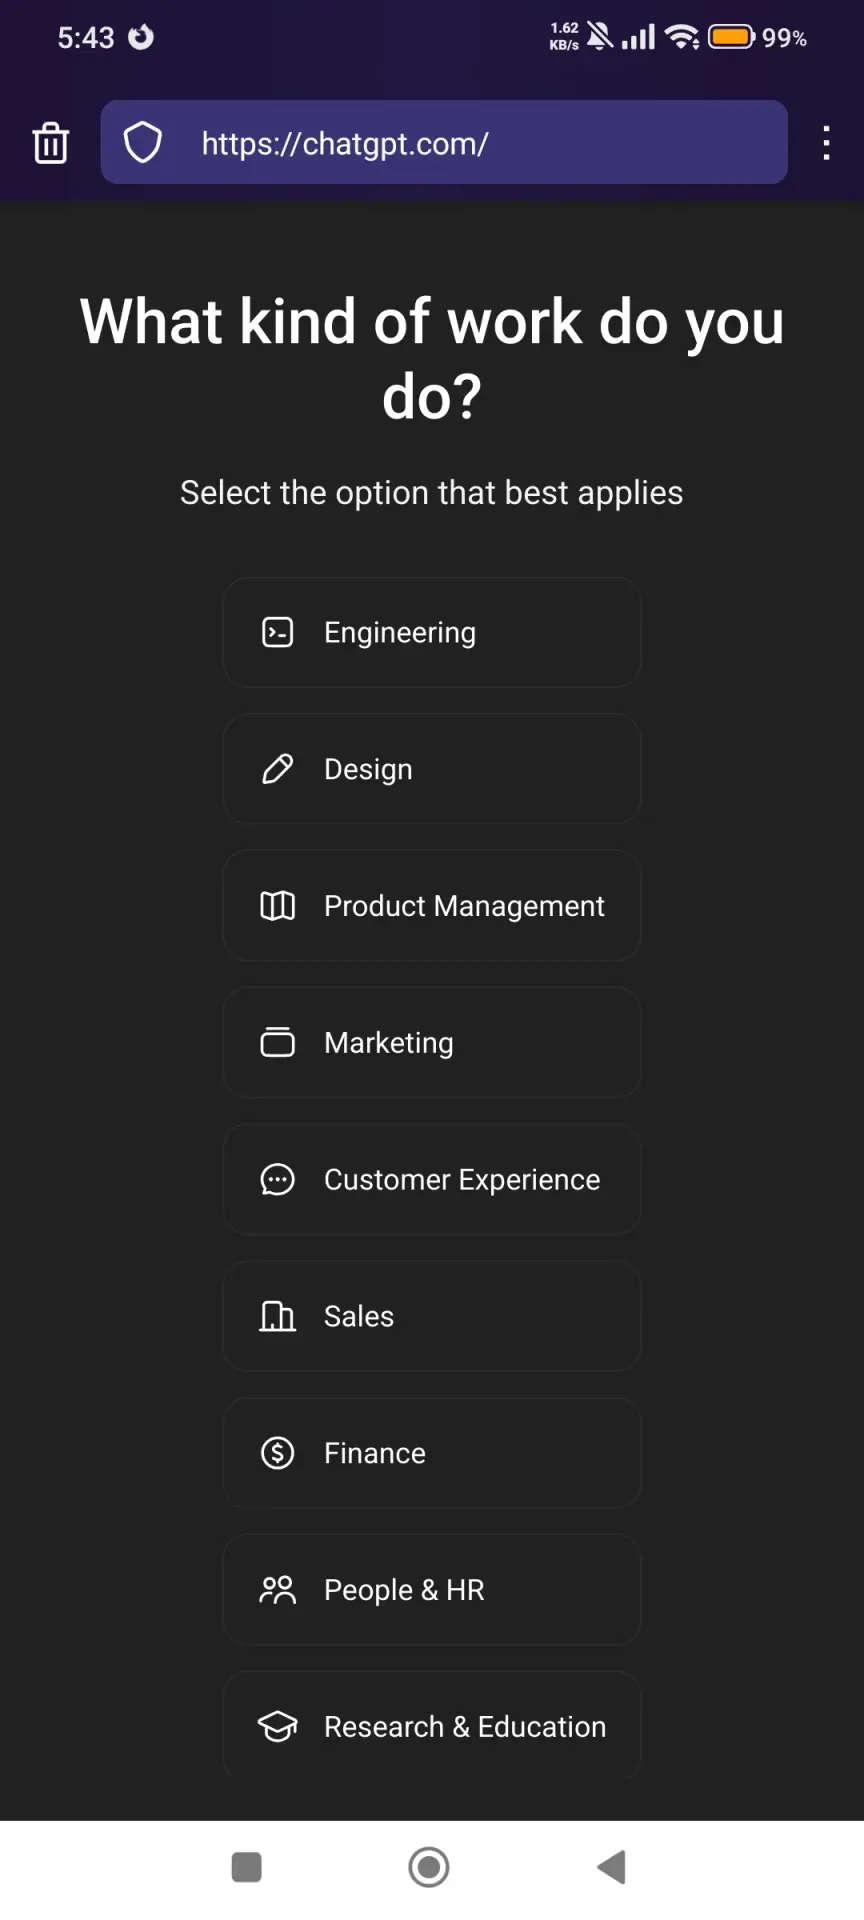Tap the Android back navigation button
The width and height of the screenshot is (864, 1920).
point(611,1867)
